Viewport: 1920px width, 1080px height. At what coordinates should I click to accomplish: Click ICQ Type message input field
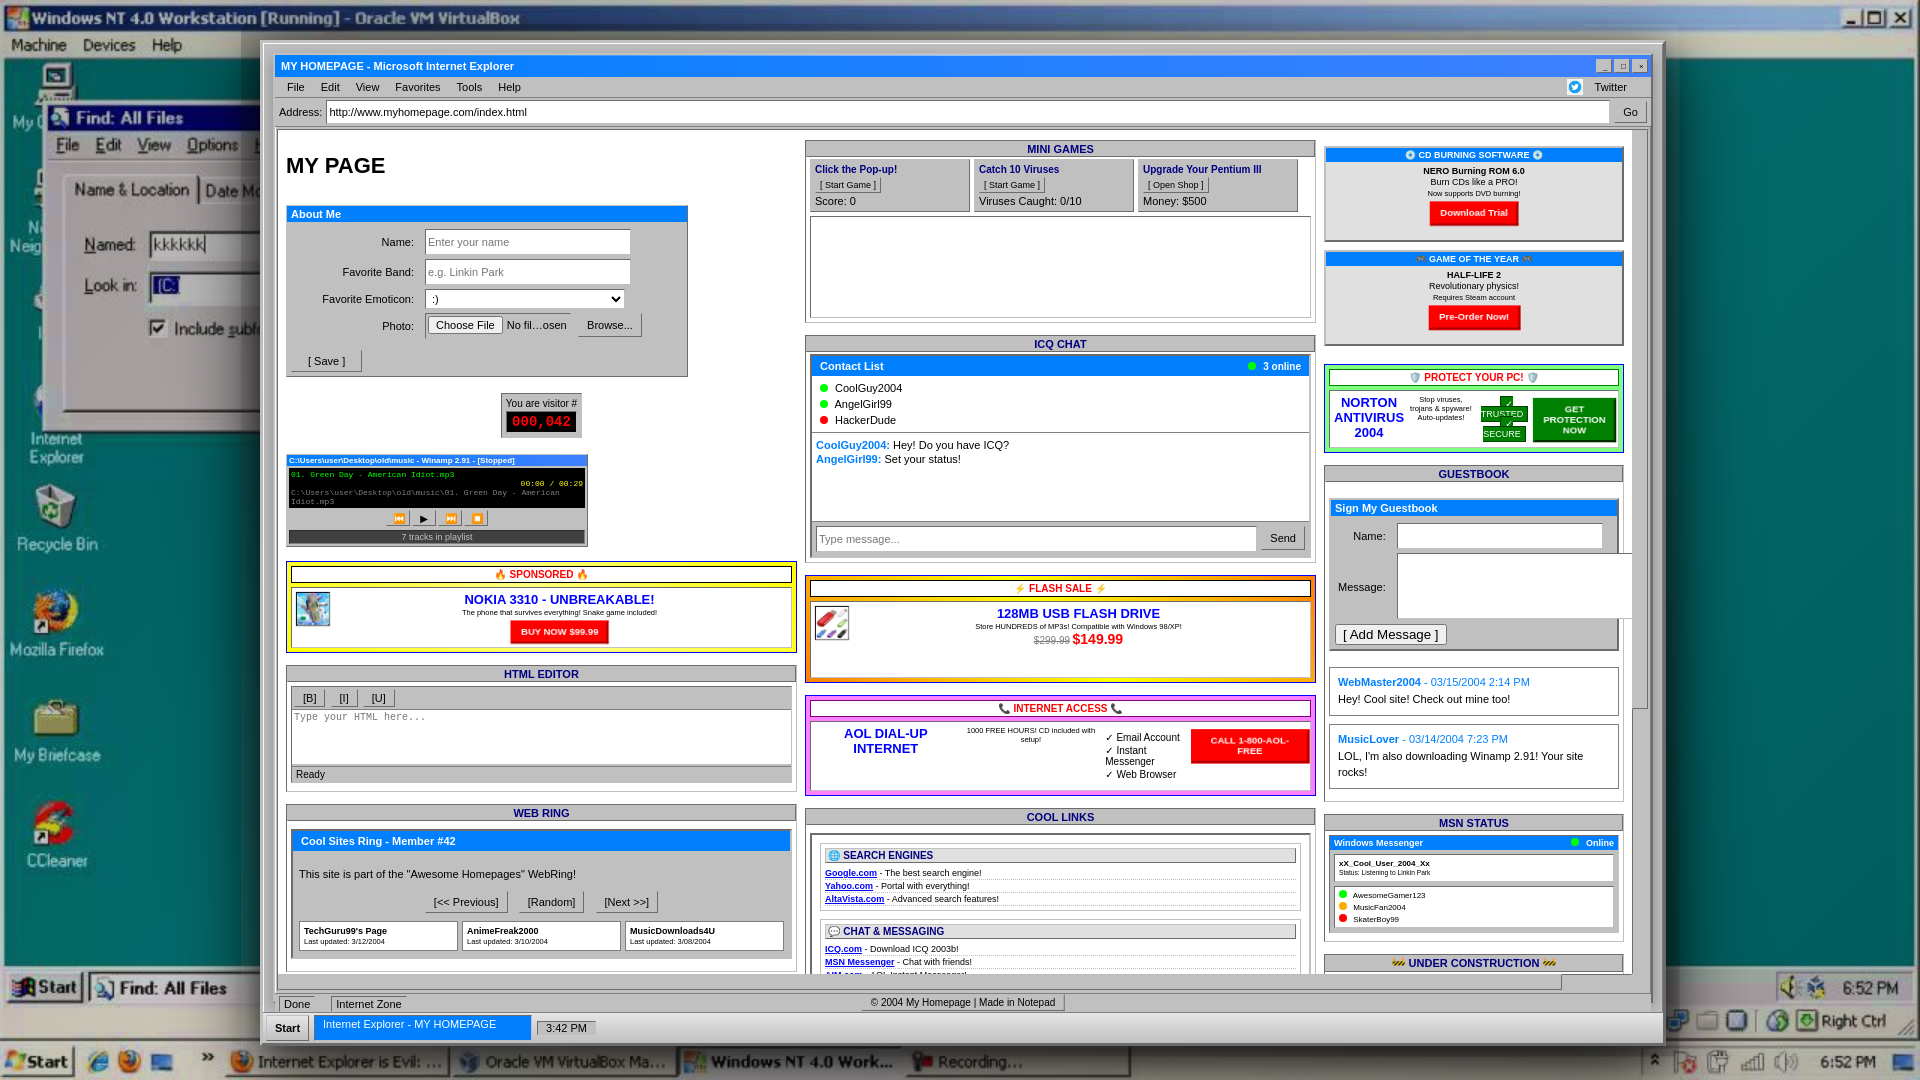click(1036, 539)
